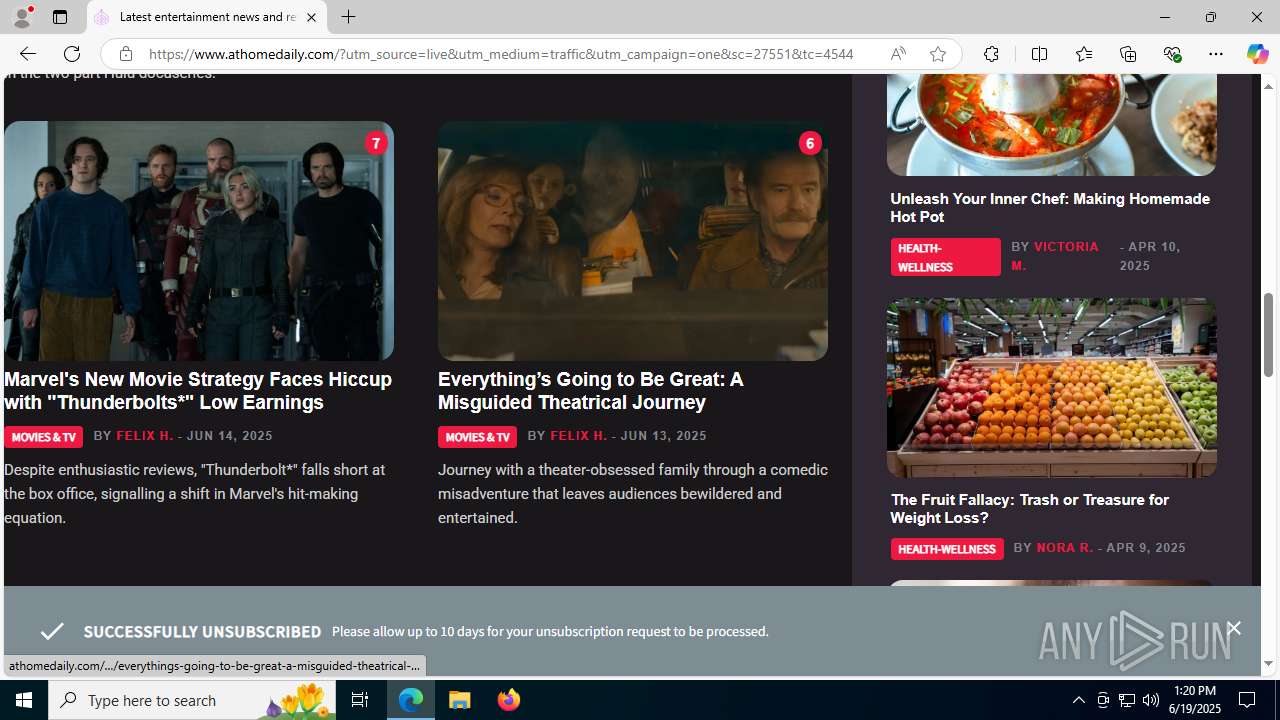Open volume control in tray
The image size is (1280, 720).
click(1150, 700)
